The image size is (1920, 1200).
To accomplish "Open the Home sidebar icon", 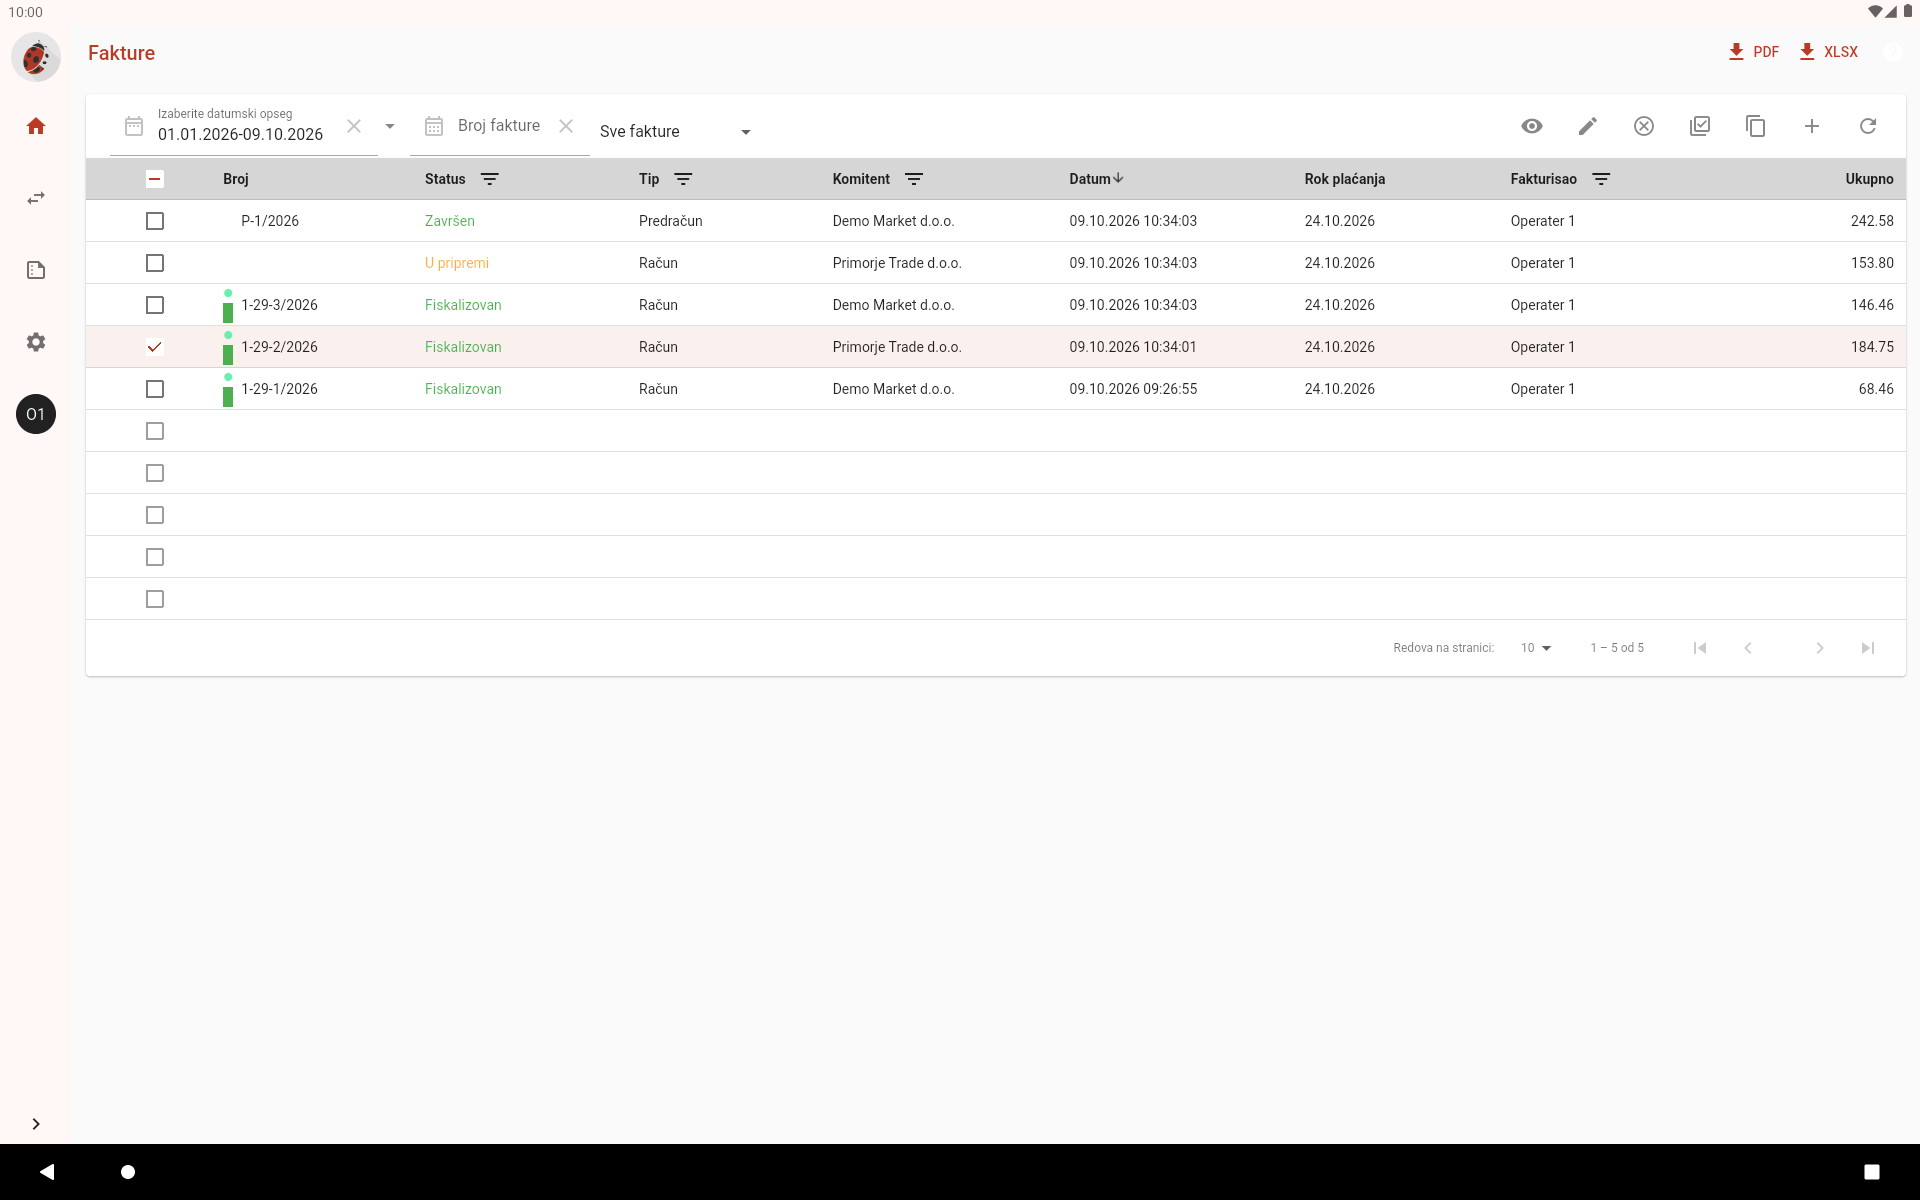I will pos(36,126).
